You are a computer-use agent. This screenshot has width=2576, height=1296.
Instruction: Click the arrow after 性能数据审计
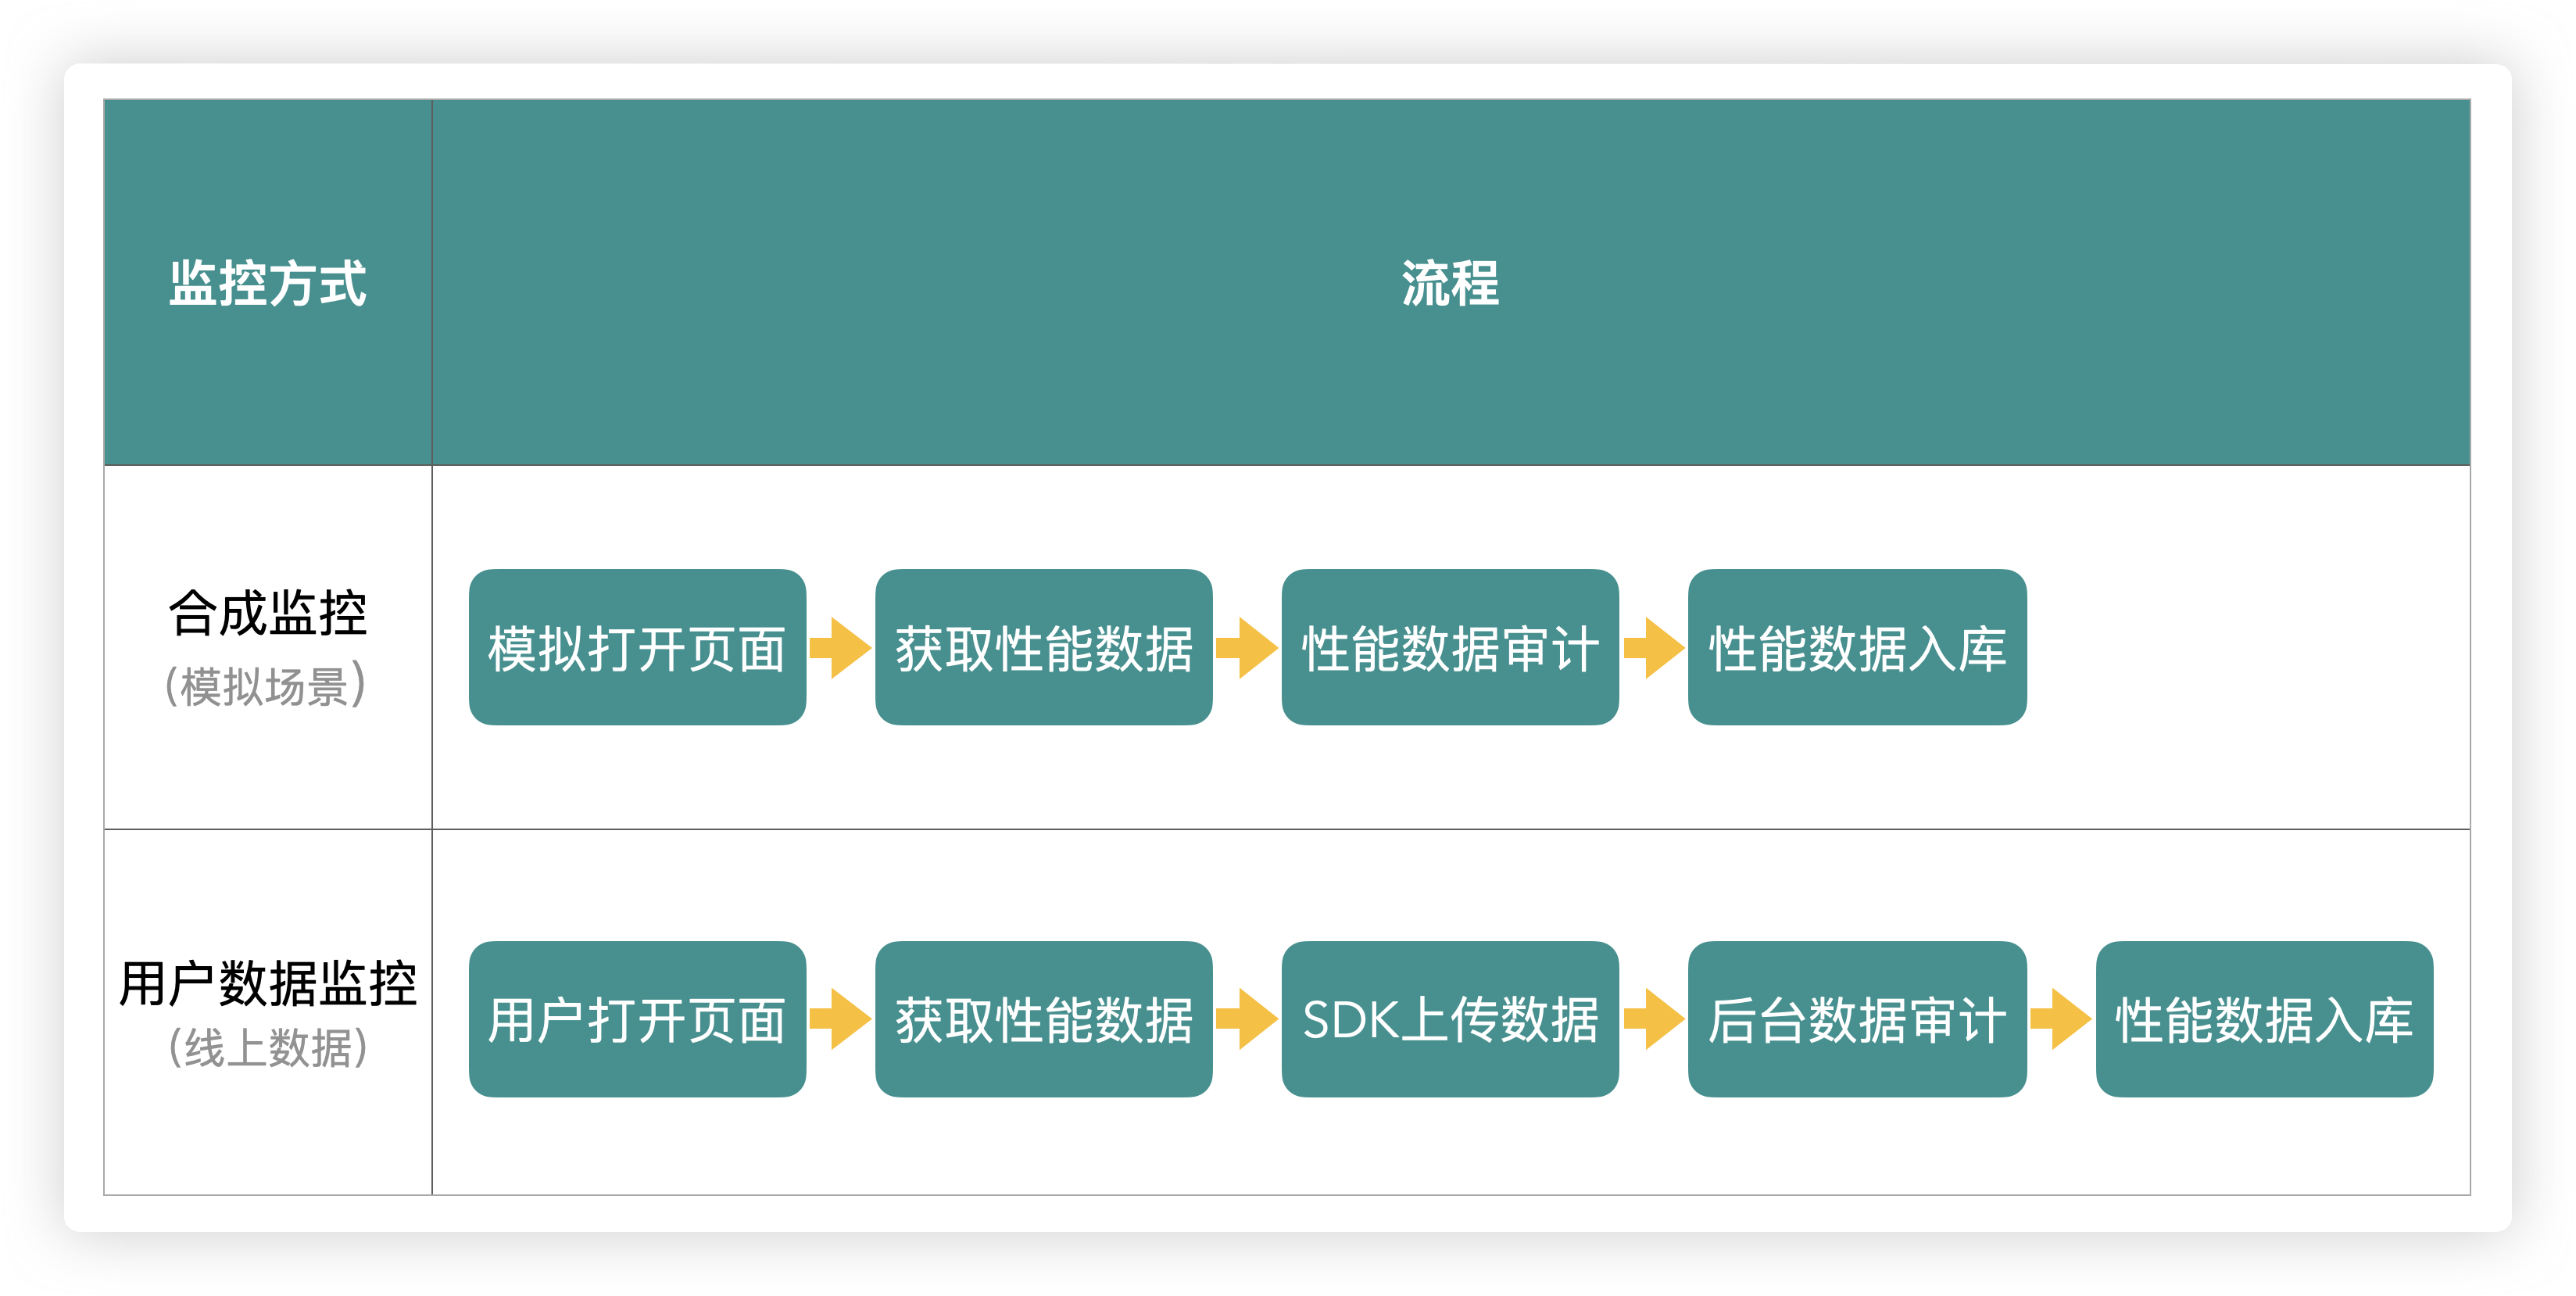pos(1654,648)
